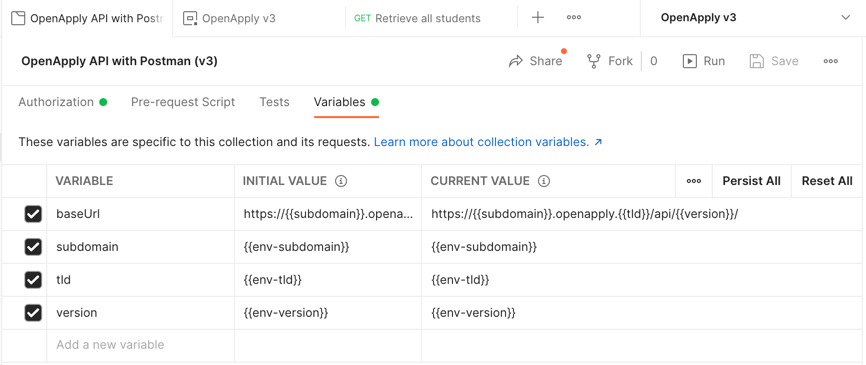866x365 pixels.
Task: Click the CURRENT VALUE column header text
Action: 480,181
